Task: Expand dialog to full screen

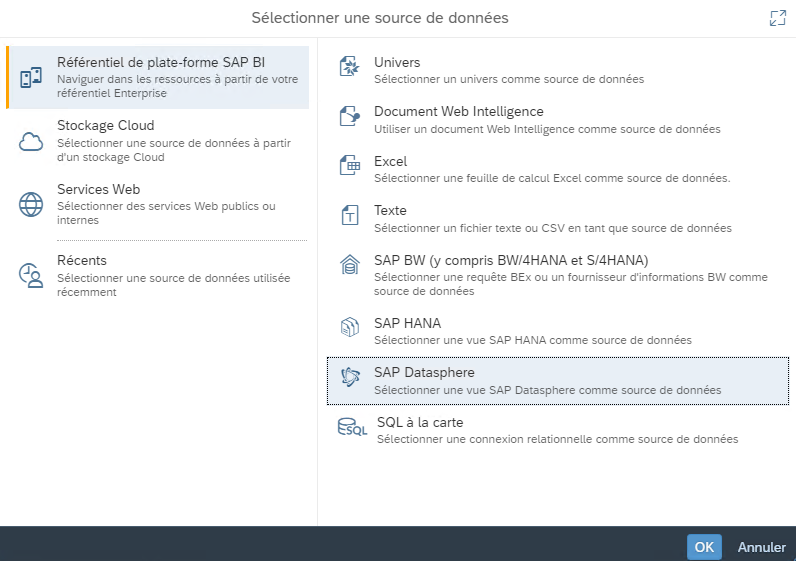Action: (777, 18)
